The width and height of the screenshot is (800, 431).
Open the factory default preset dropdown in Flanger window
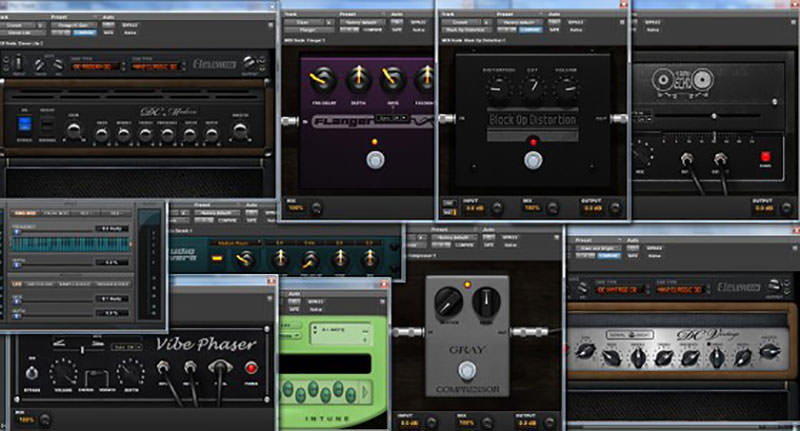[x=362, y=22]
